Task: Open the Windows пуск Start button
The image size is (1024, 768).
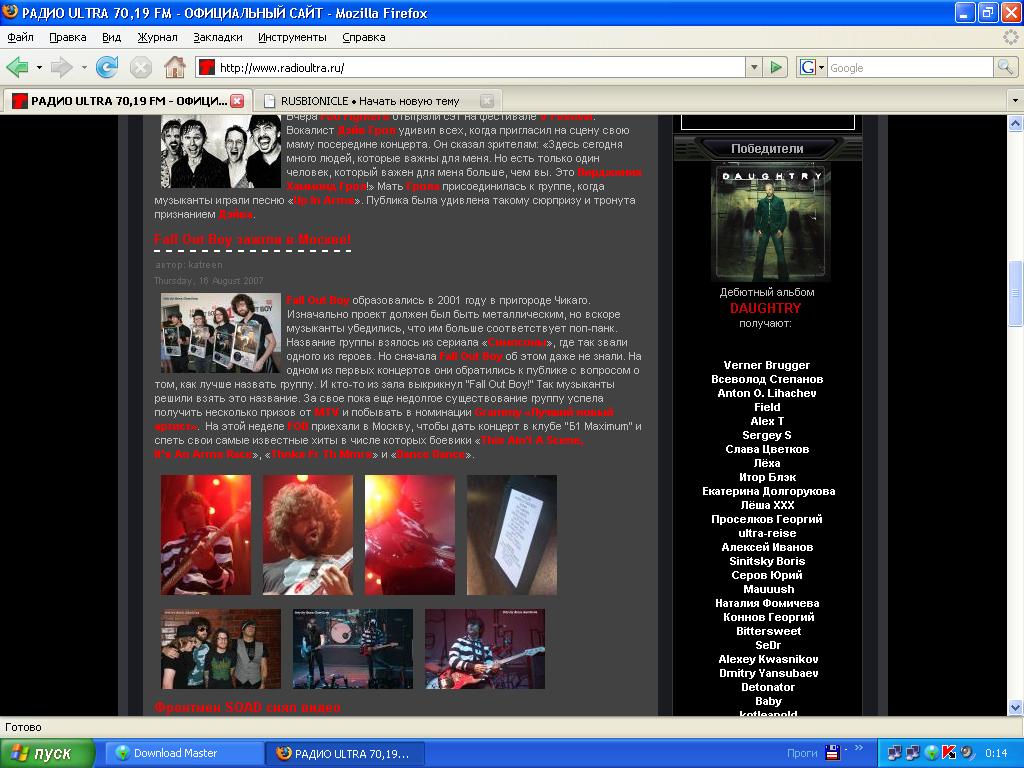Action: tap(47, 753)
